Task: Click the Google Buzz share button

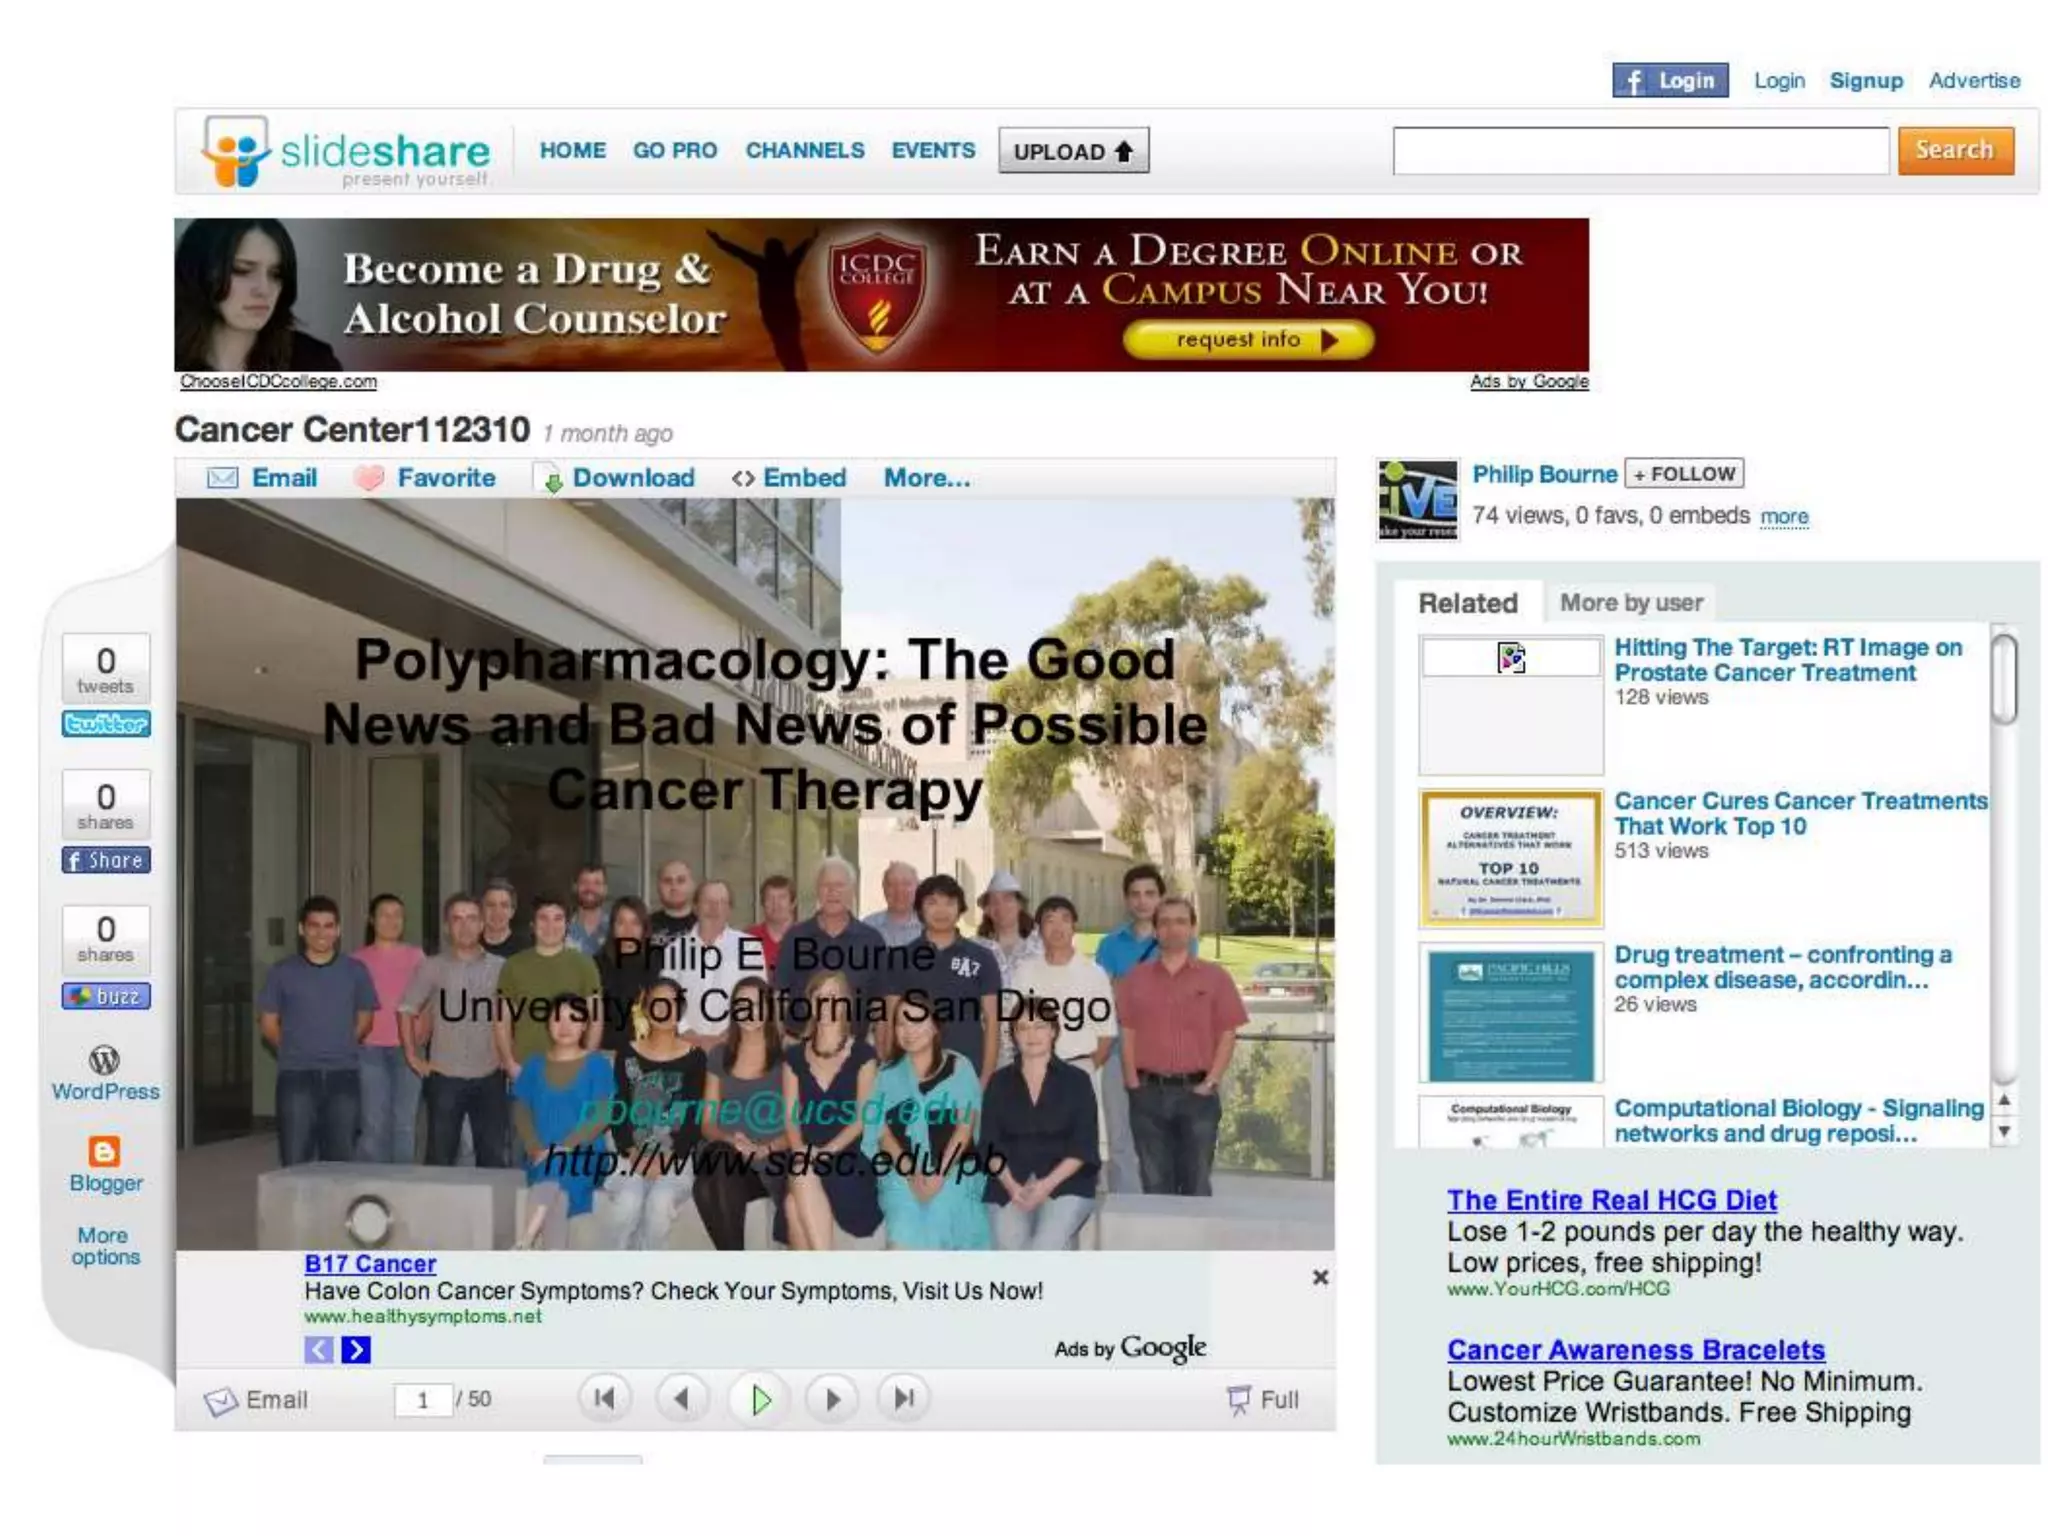Action: 106,996
